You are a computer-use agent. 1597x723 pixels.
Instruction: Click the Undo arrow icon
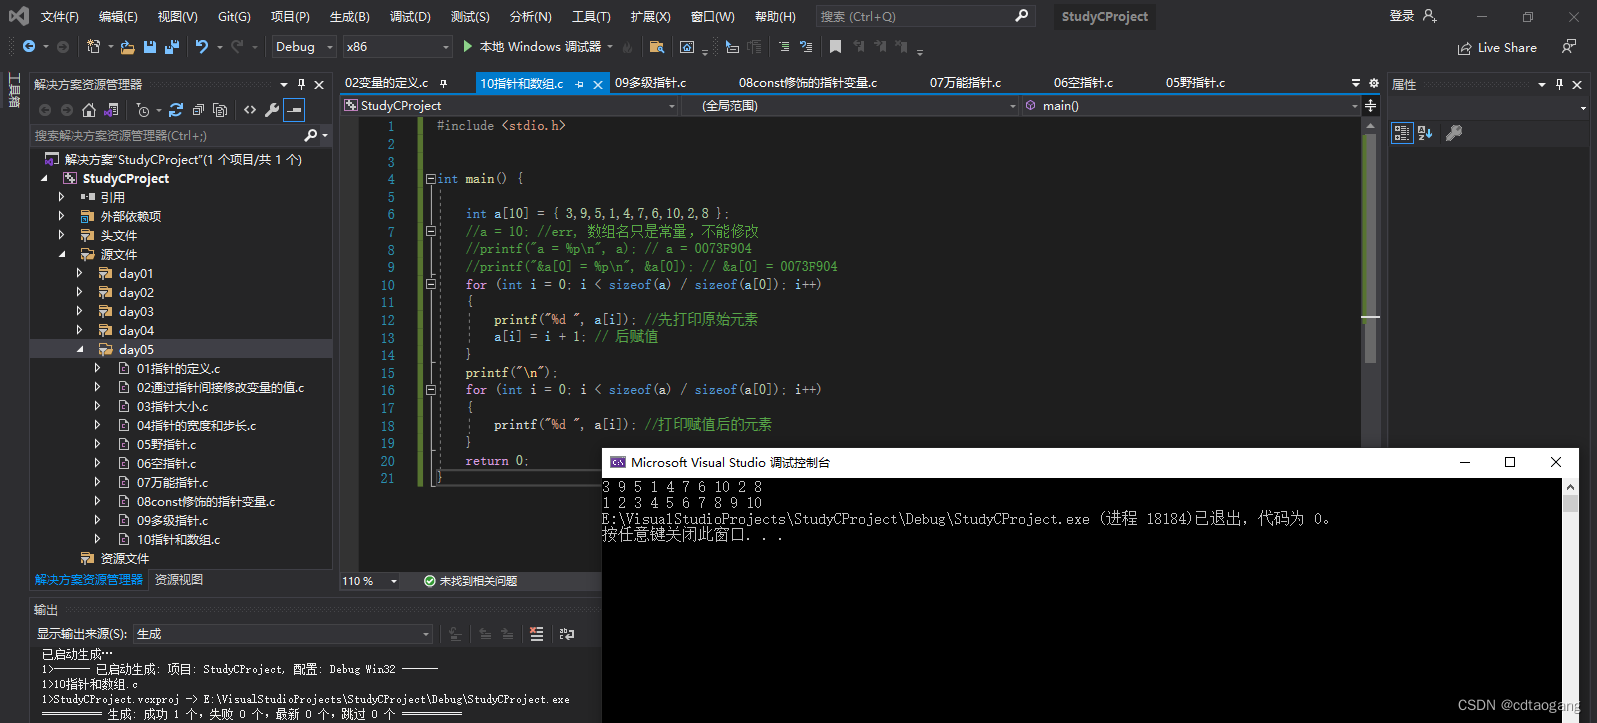[202, 47]
